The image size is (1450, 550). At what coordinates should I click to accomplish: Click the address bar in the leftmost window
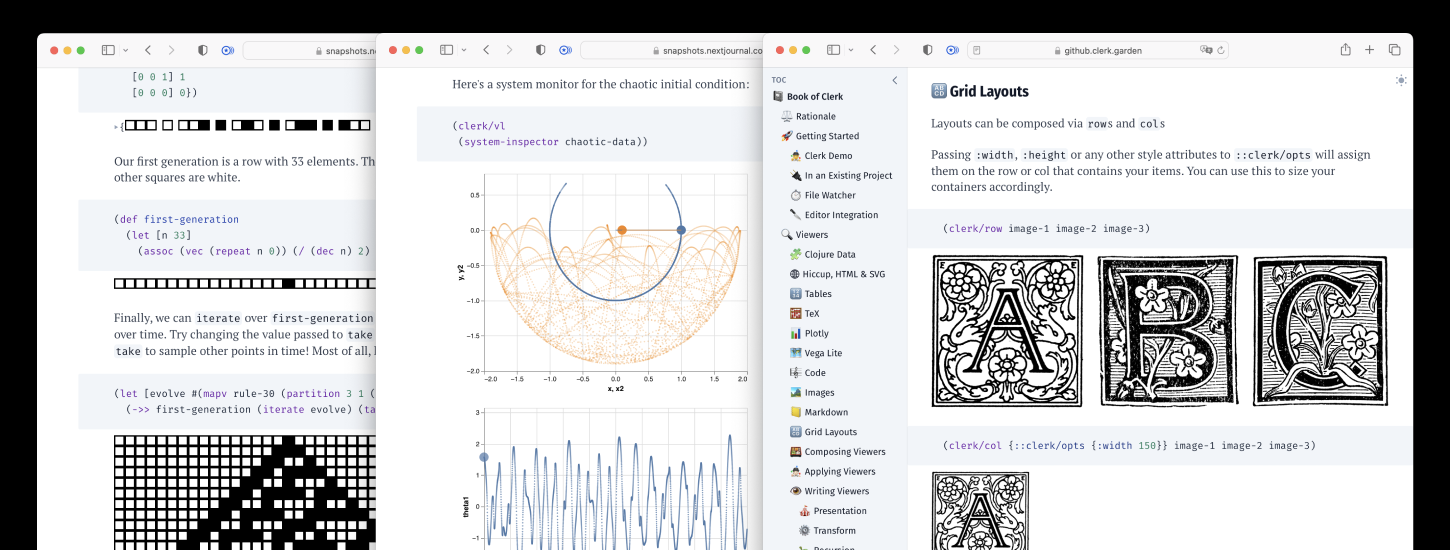(x=309, y=50)
